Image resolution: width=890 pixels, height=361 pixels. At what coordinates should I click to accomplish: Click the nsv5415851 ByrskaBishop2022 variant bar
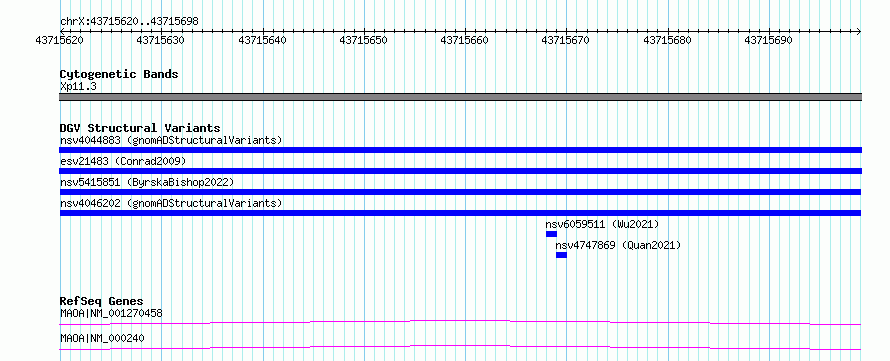coord(460,192)
